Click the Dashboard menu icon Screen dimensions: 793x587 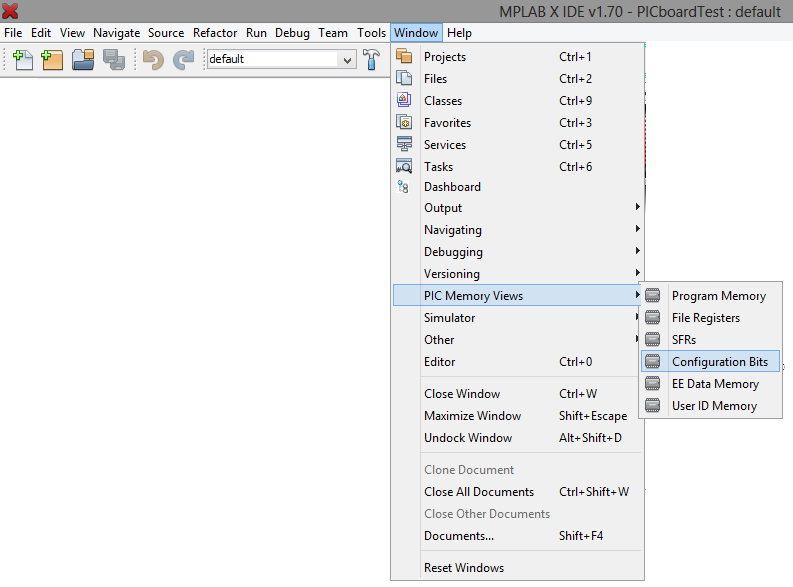pos(403,187)
